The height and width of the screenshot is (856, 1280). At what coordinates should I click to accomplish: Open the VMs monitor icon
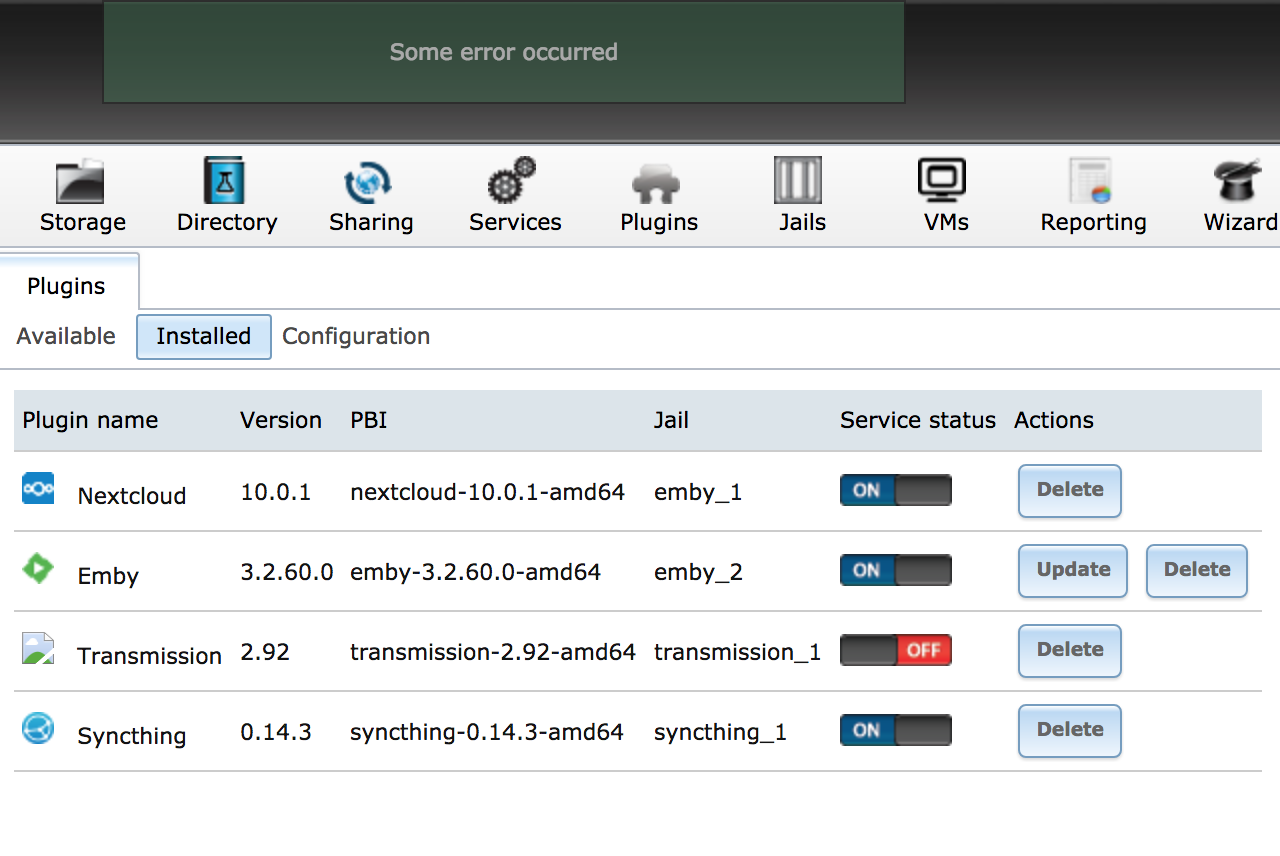pos(942,181)
